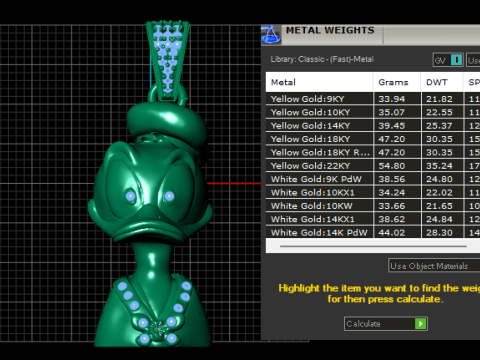Click the 54.80 grams value
Image resolution: width=480 pixels, height=360 pixels.
392,166
